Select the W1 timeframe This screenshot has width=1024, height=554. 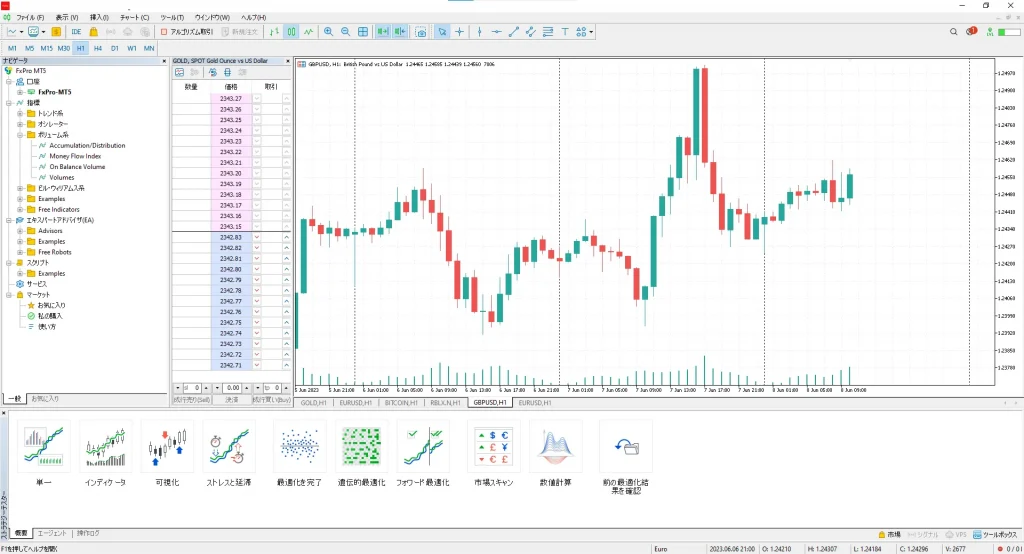tap(132, 48)
